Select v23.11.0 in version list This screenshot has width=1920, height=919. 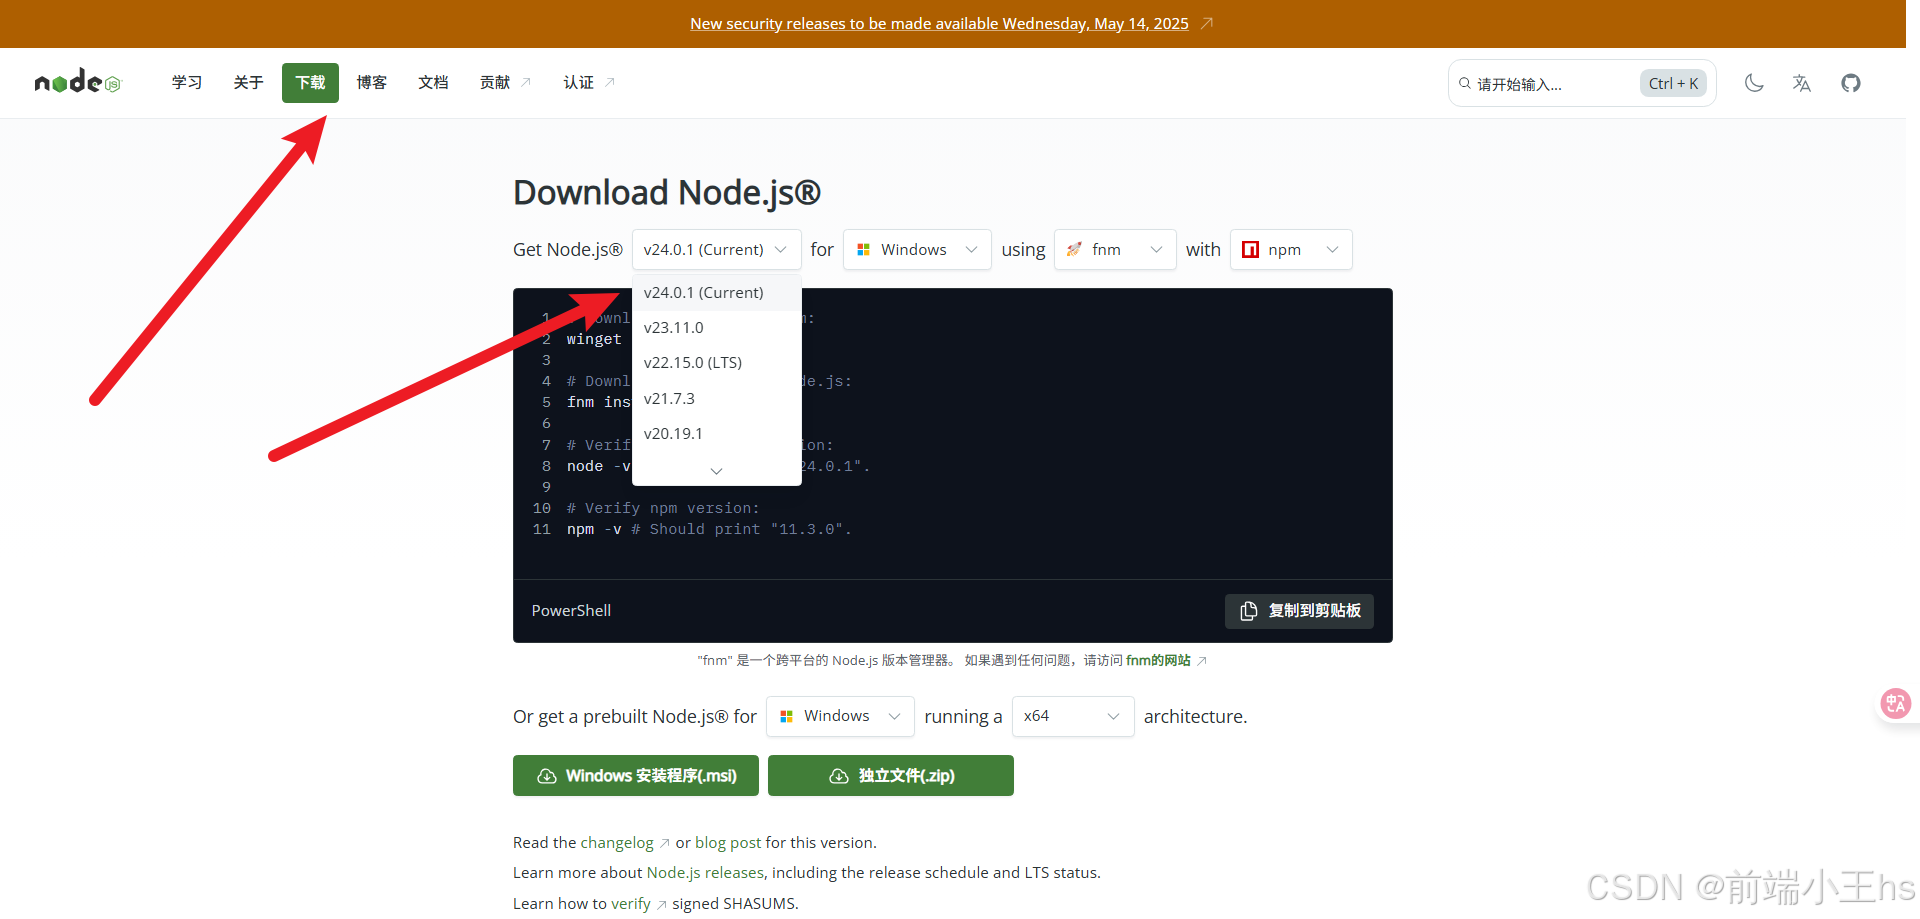click(717, 328)
